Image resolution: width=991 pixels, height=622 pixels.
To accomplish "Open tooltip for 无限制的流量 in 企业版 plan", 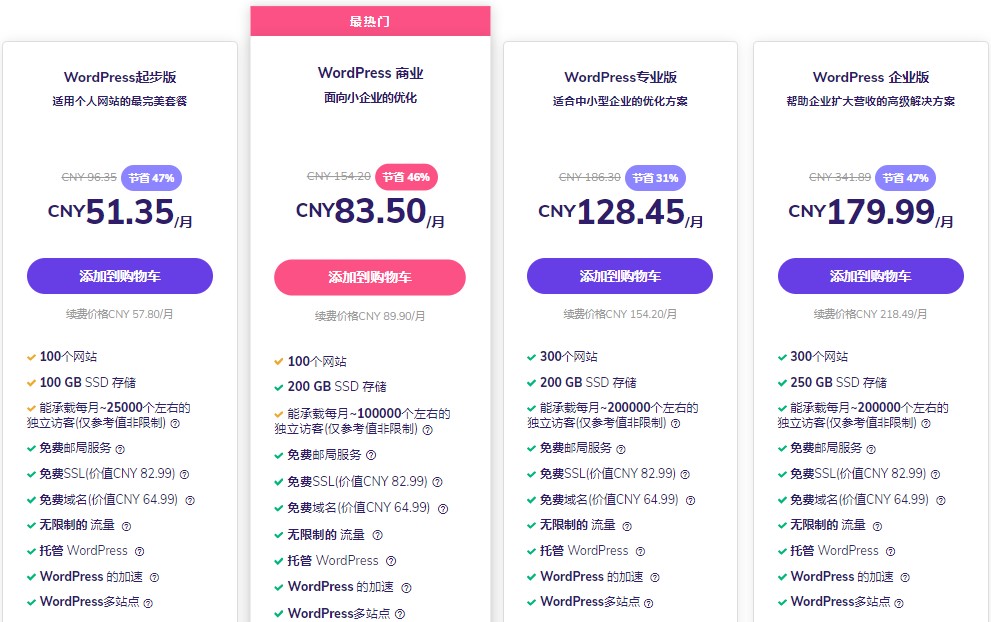I will tap(876, 525).
